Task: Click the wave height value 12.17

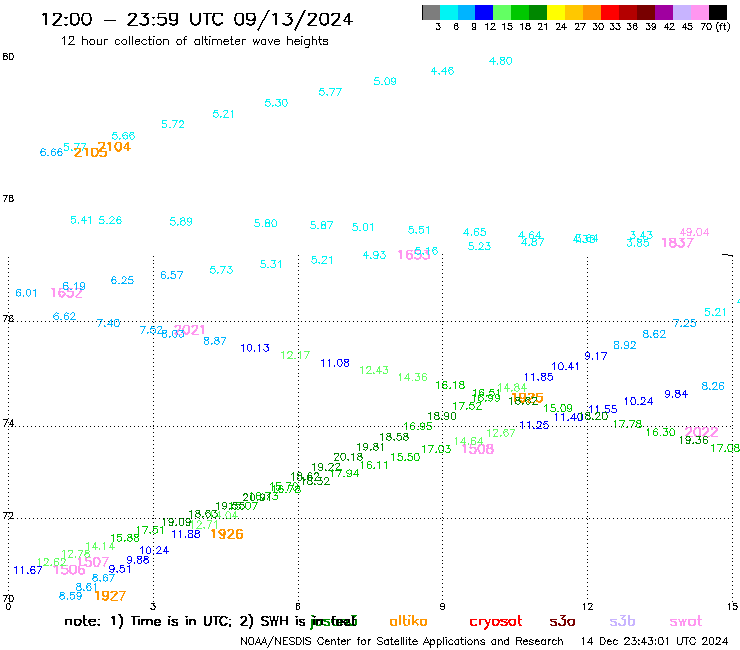Action: 295,355
